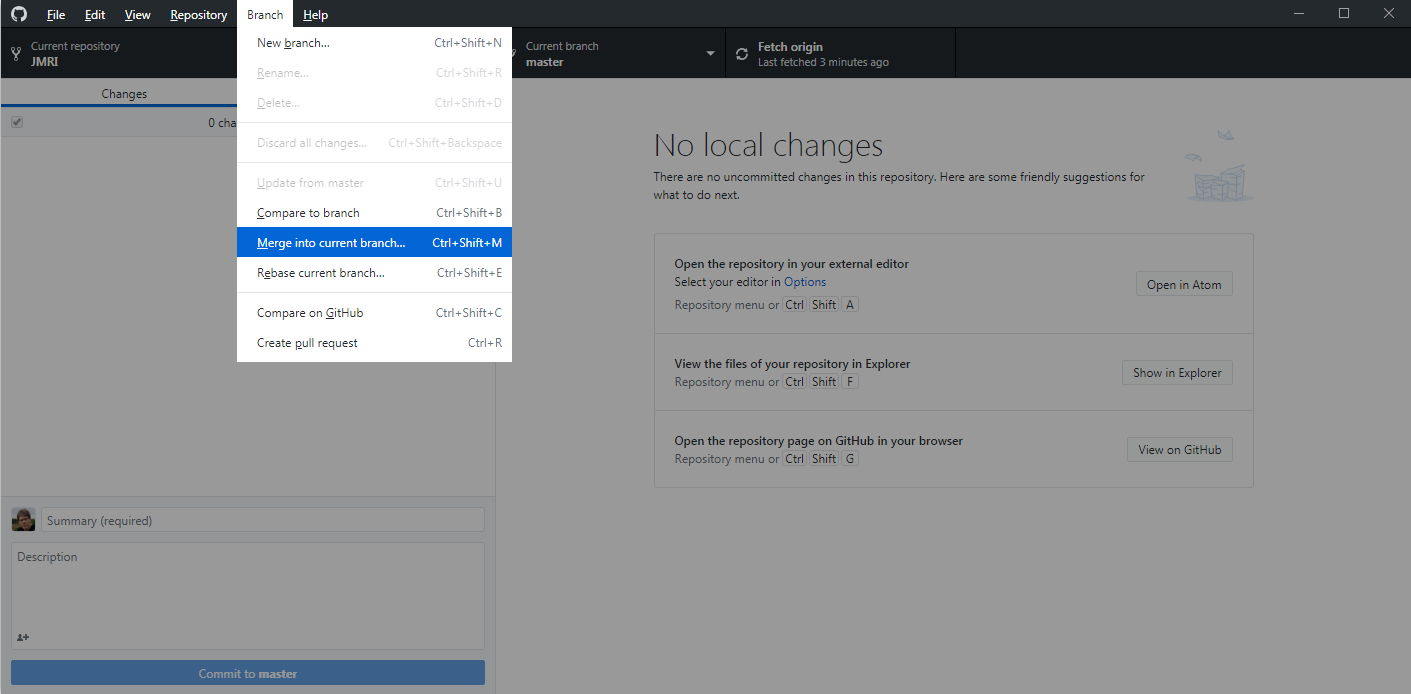Open the Repository menu in menu bar
The height and width of the screenshot is (694, 1411).
(198, 15)
